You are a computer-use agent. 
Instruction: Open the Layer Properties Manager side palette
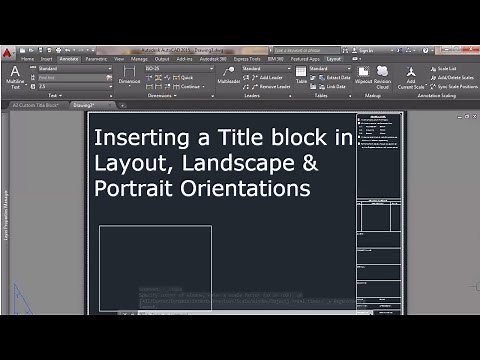[6, 215]
